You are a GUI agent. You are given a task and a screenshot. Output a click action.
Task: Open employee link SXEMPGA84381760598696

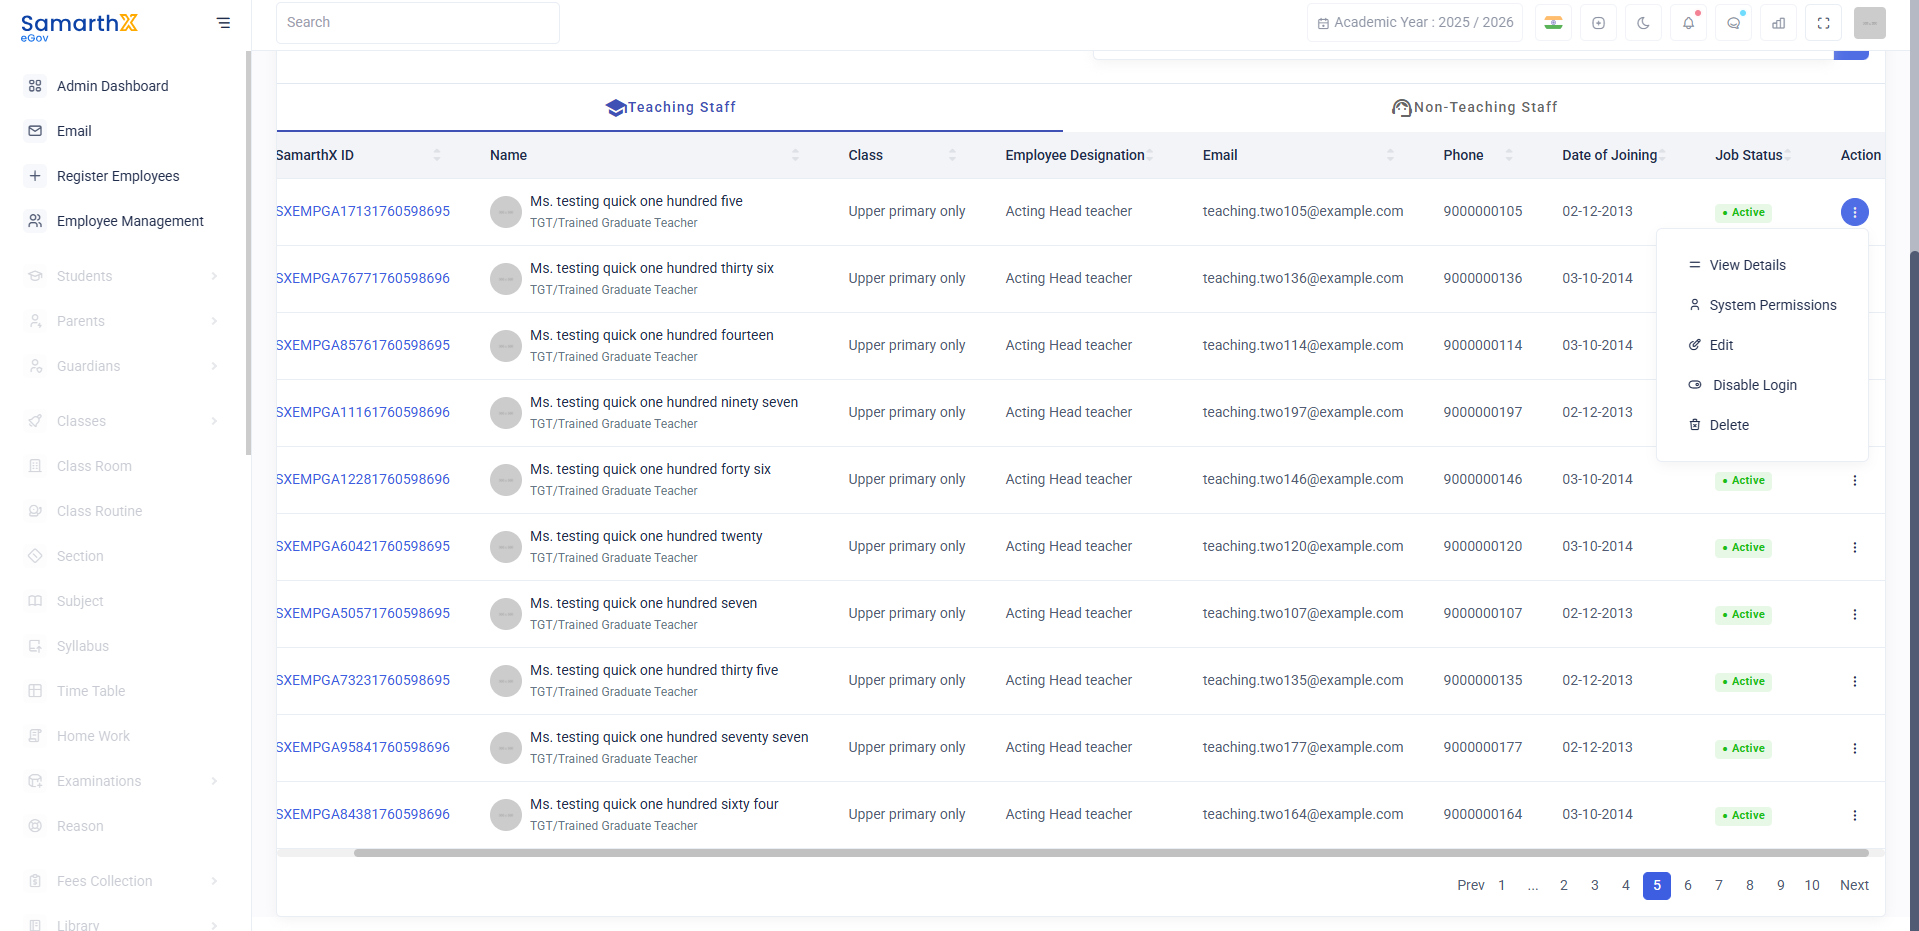363,814
